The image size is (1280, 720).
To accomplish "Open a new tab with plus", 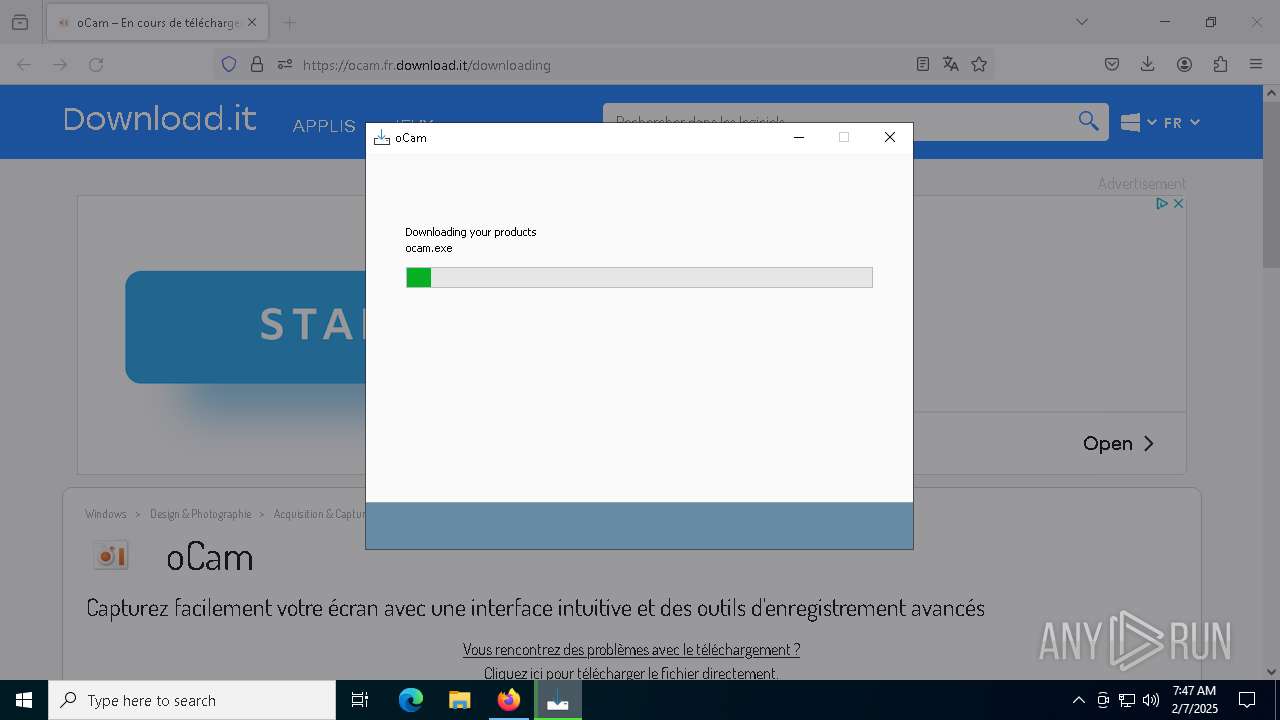I will tap(290, 22).
